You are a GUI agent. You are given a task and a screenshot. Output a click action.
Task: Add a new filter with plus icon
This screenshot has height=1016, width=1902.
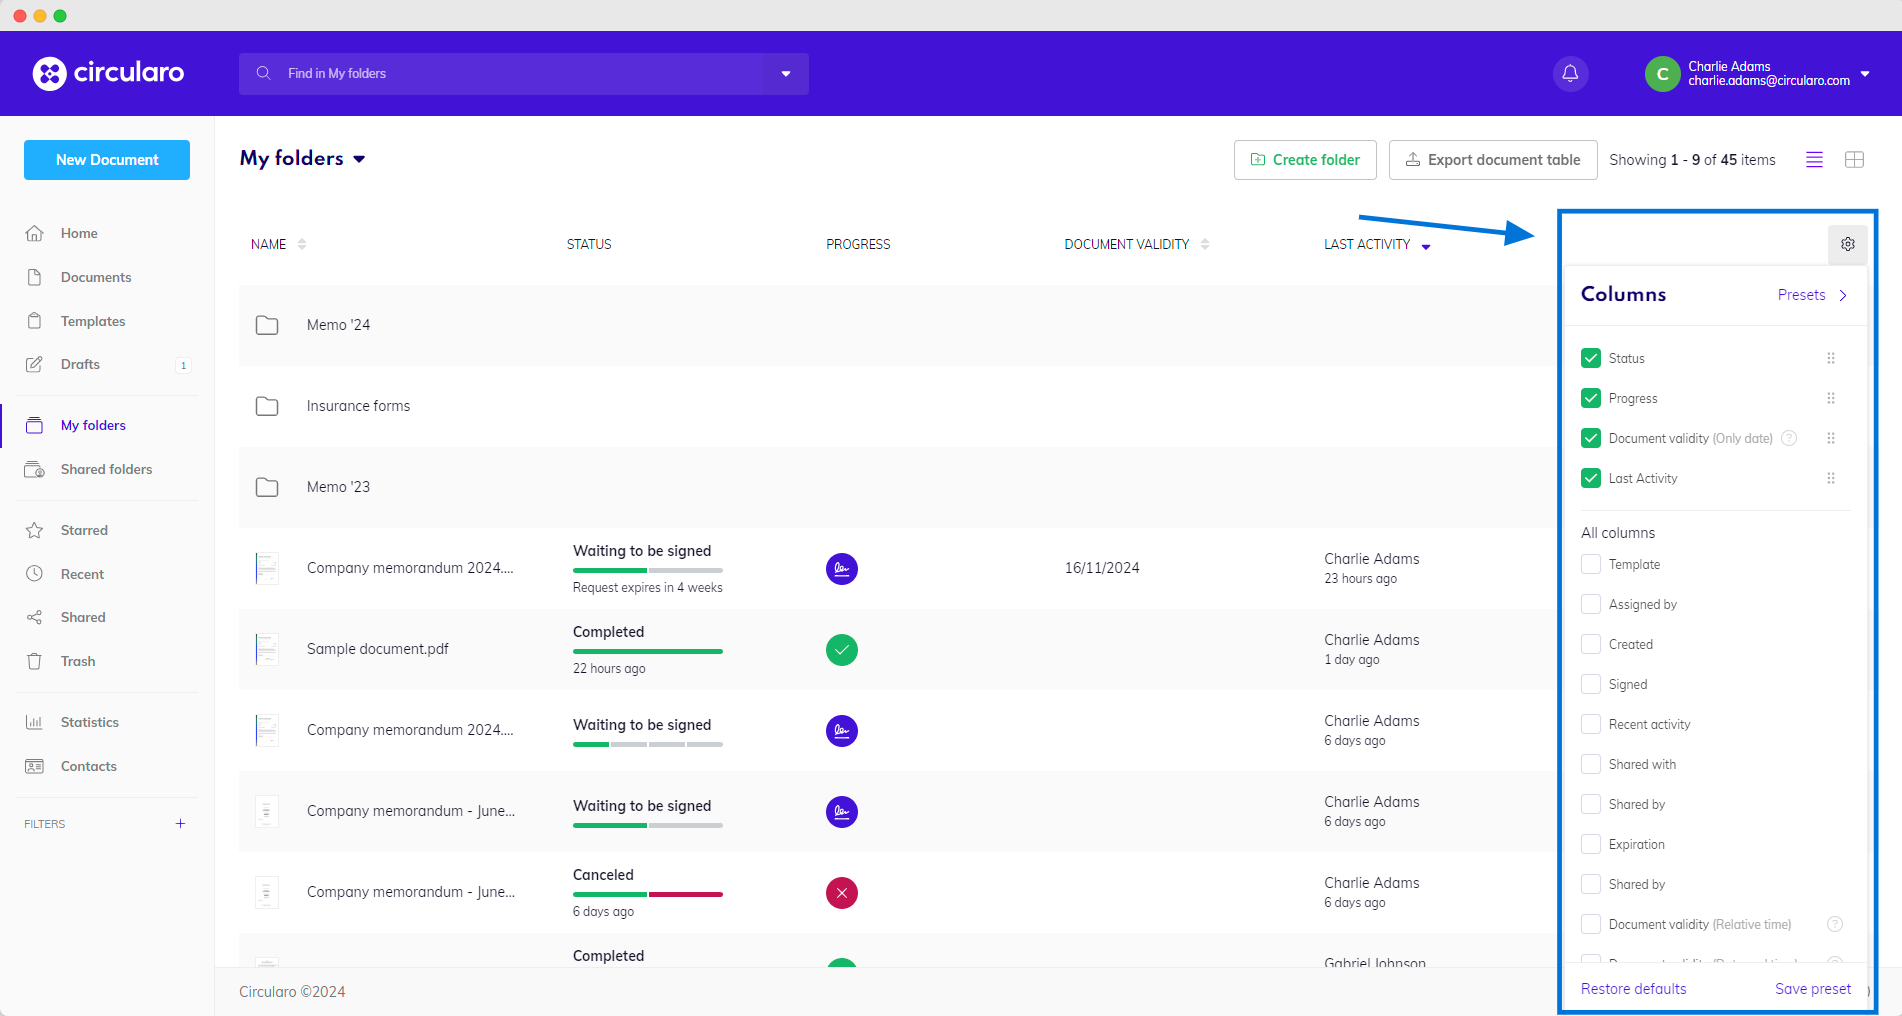[180, 824]
